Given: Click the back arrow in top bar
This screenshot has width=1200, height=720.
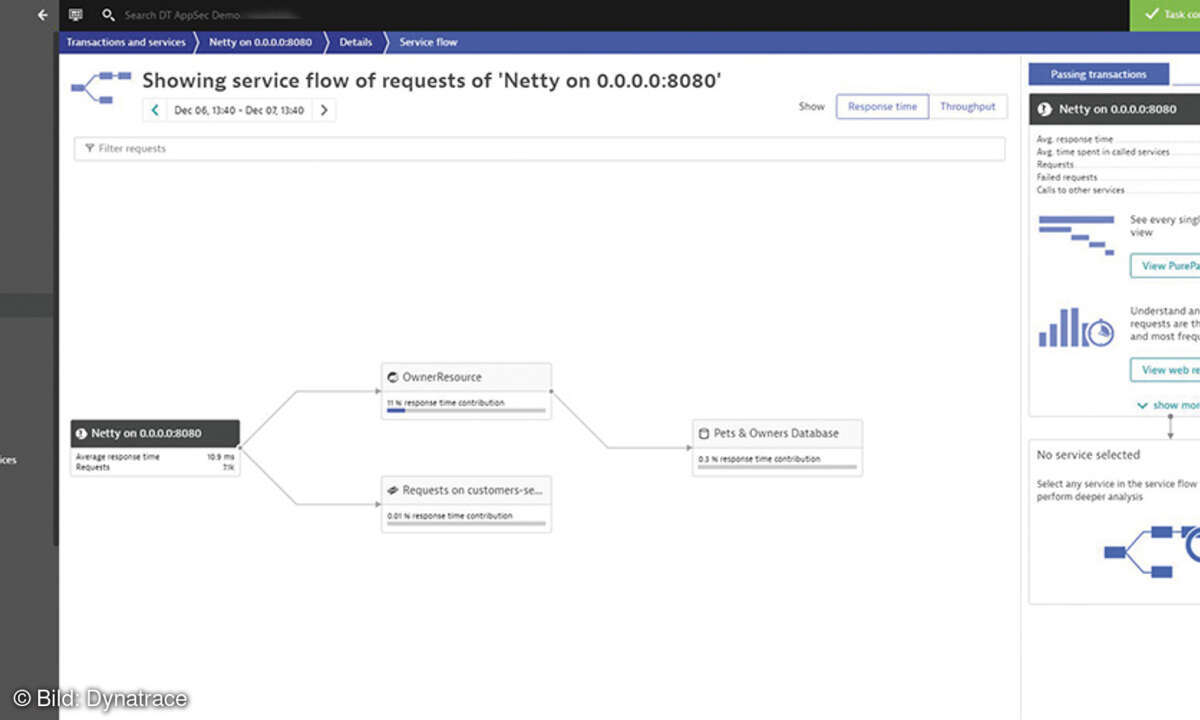Looking at the screenshot, I should 42,15.
